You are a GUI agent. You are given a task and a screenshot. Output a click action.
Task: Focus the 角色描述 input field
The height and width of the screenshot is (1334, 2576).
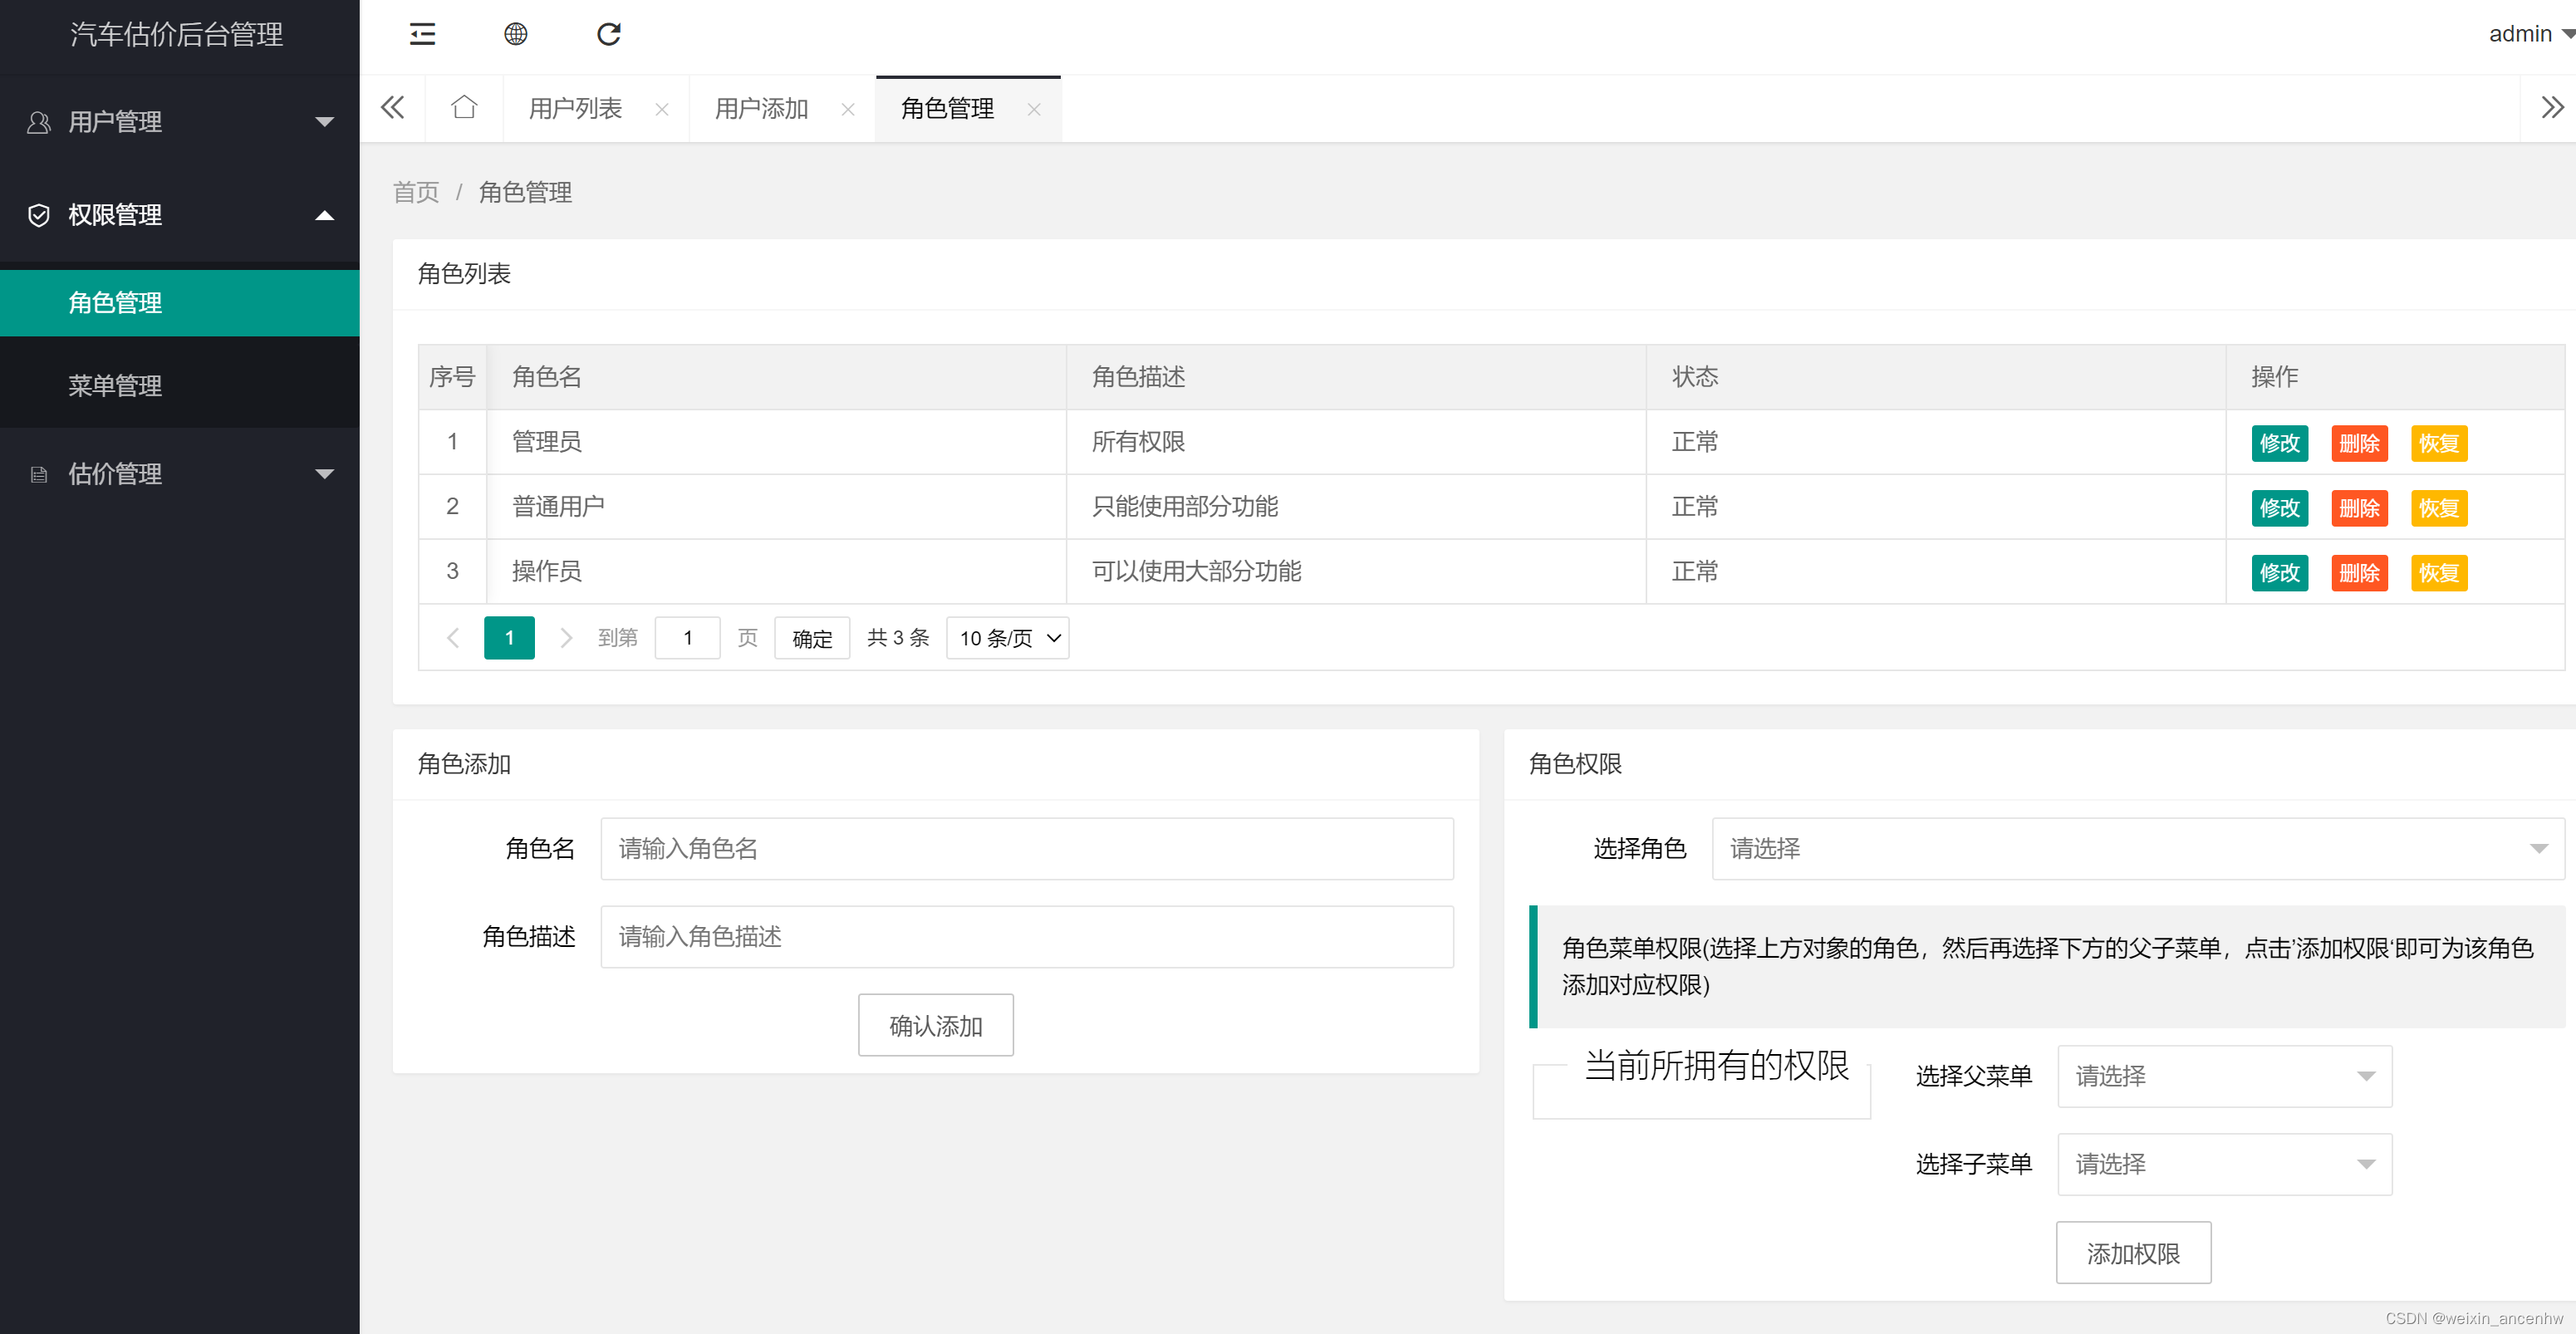click(1027, 937)
